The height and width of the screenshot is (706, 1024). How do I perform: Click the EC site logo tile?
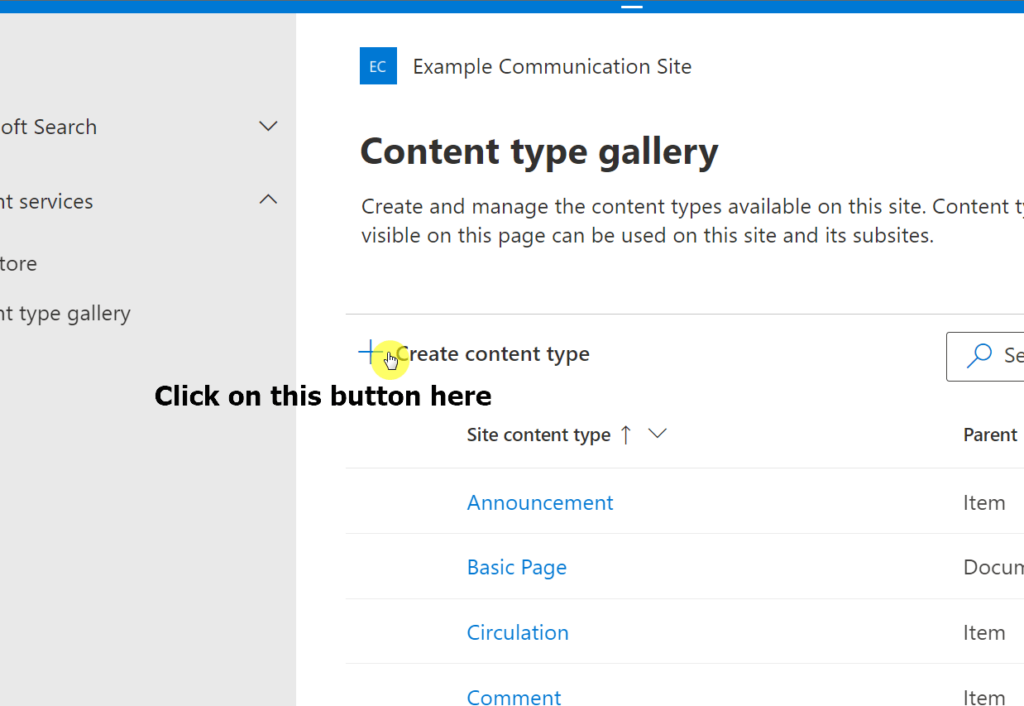(378, 66)
